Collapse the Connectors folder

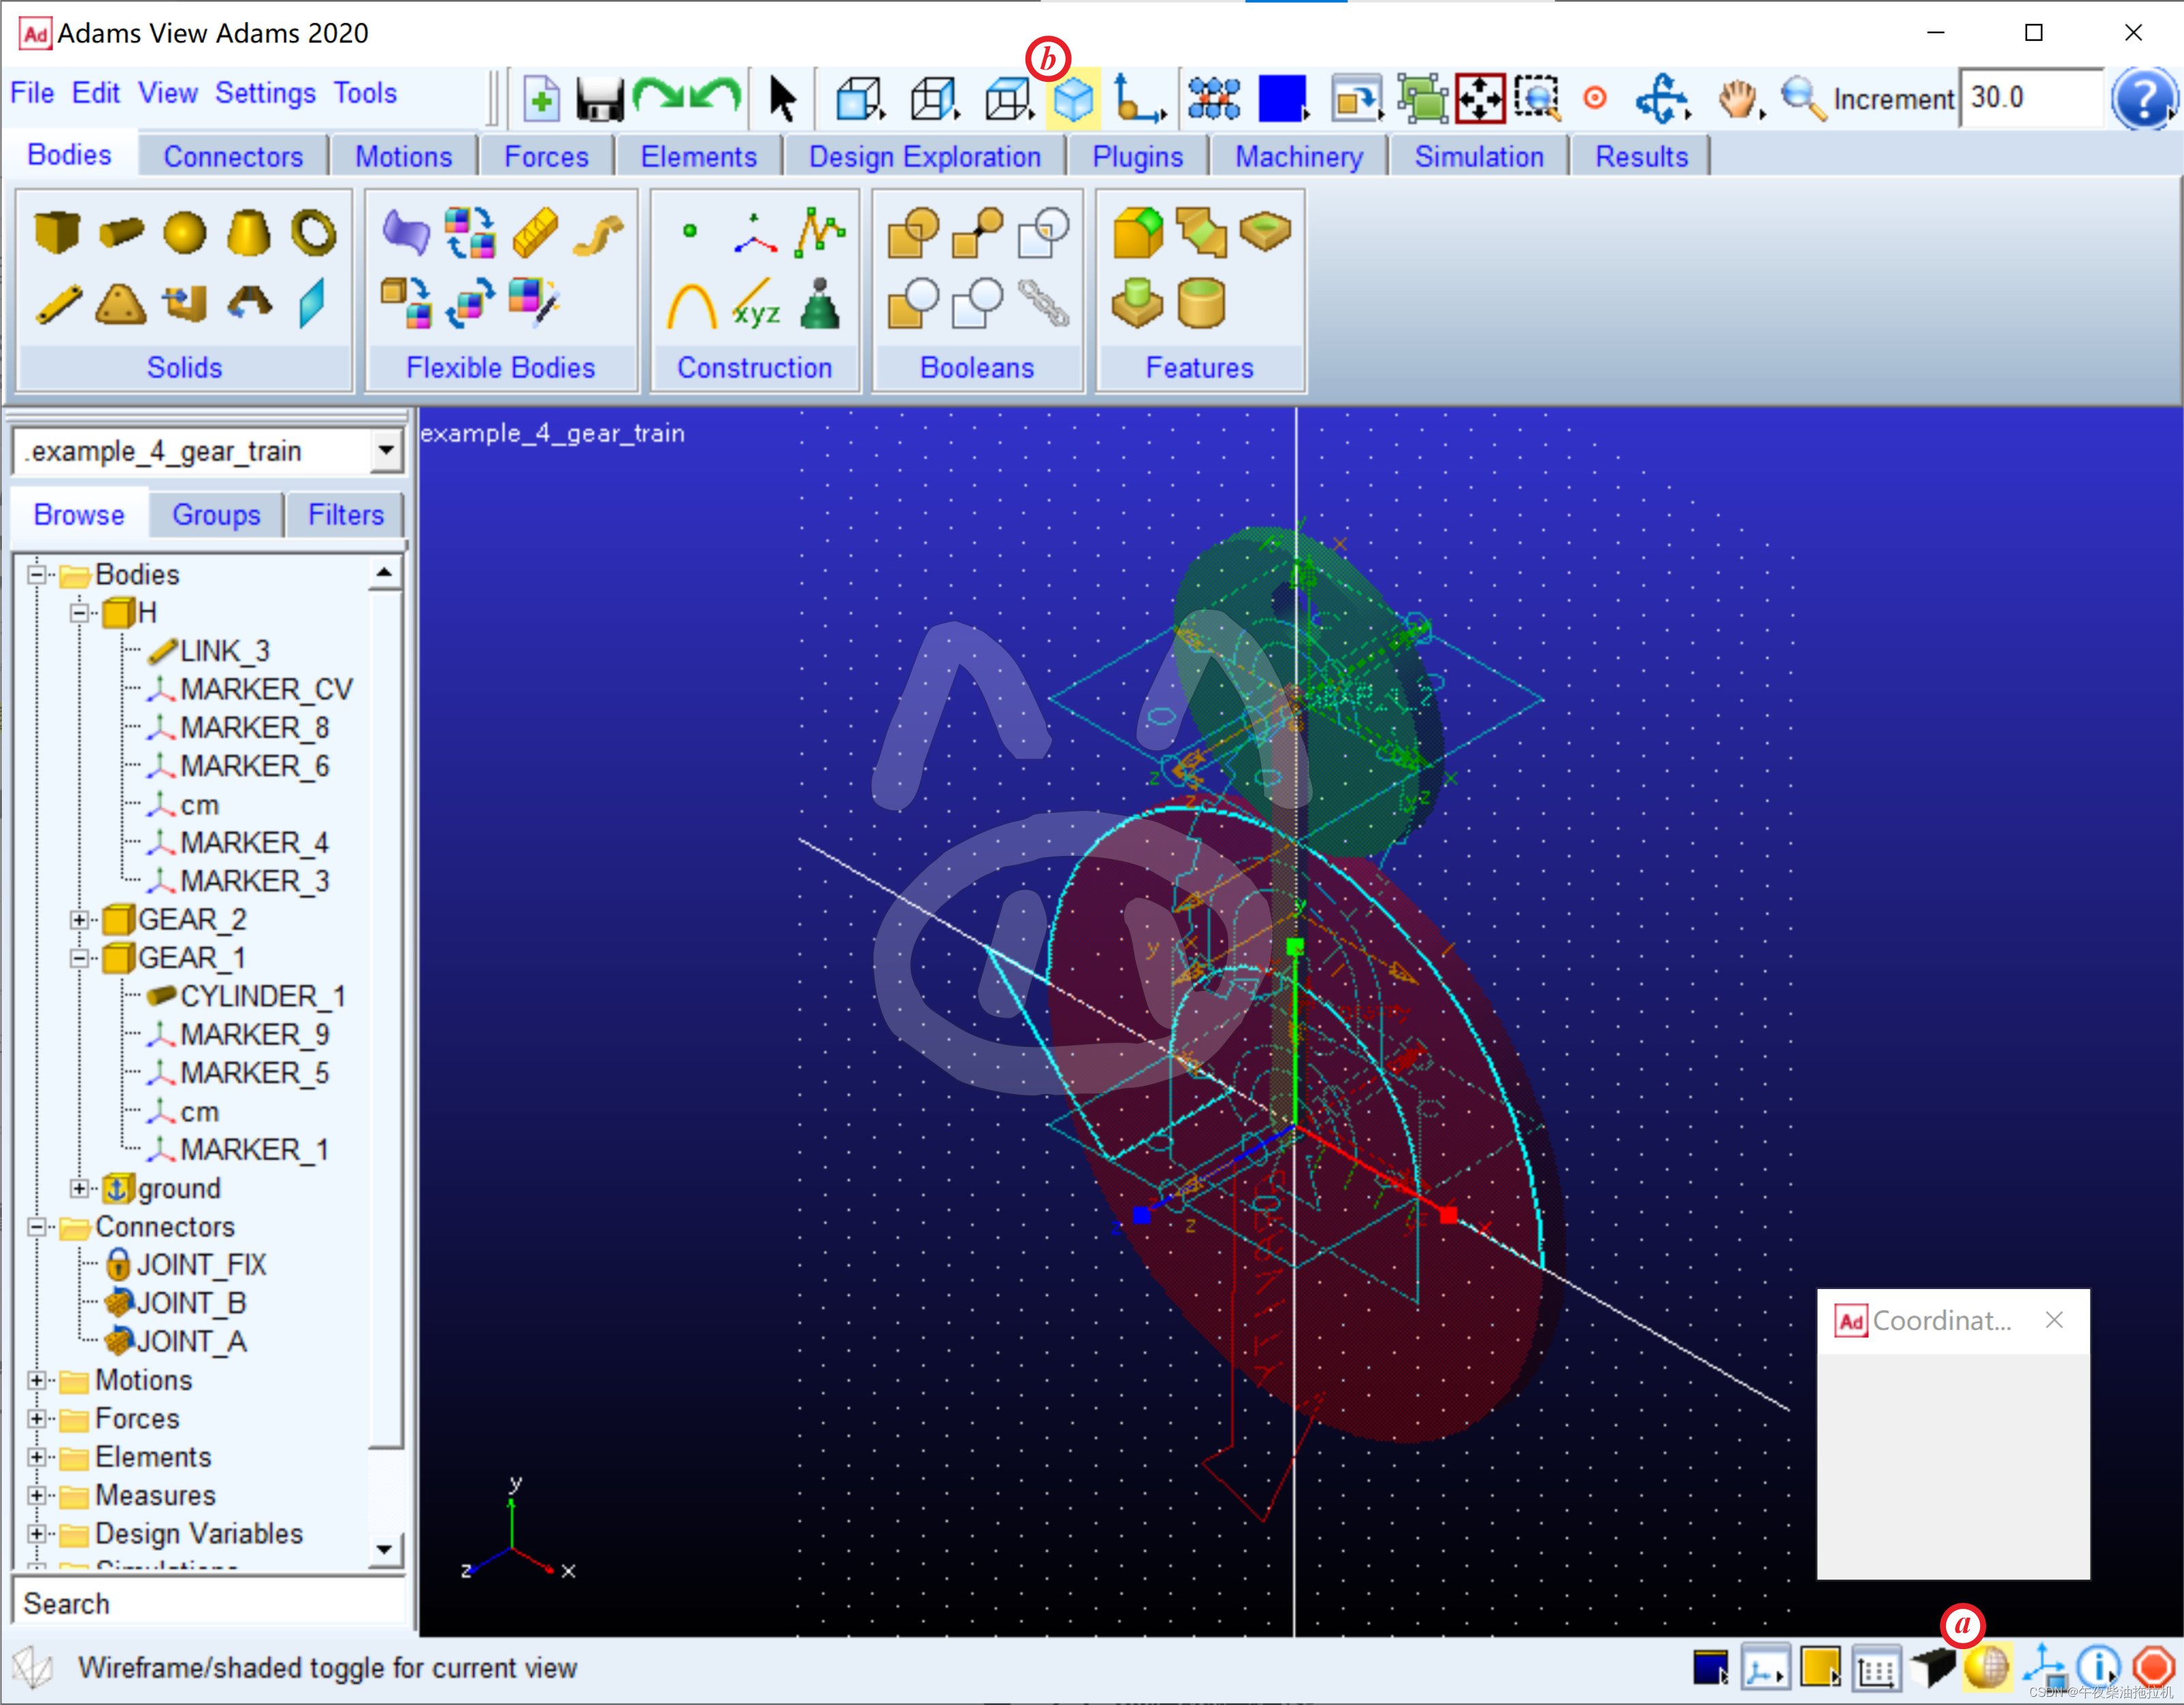[x=37, y=1227]
